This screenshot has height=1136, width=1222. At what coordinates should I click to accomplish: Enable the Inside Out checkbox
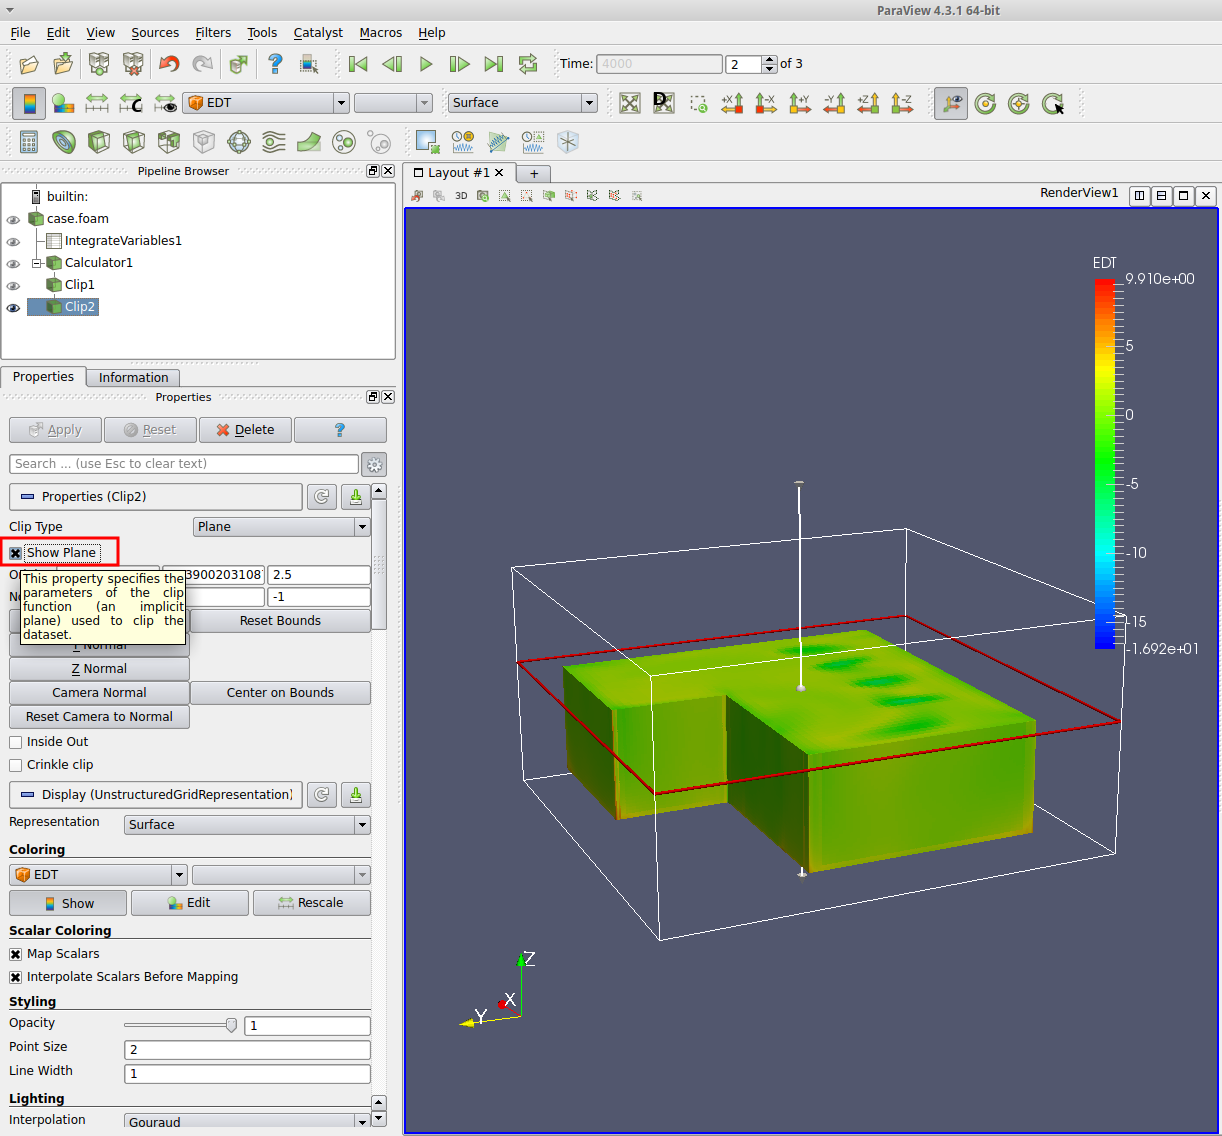[16, 742]
